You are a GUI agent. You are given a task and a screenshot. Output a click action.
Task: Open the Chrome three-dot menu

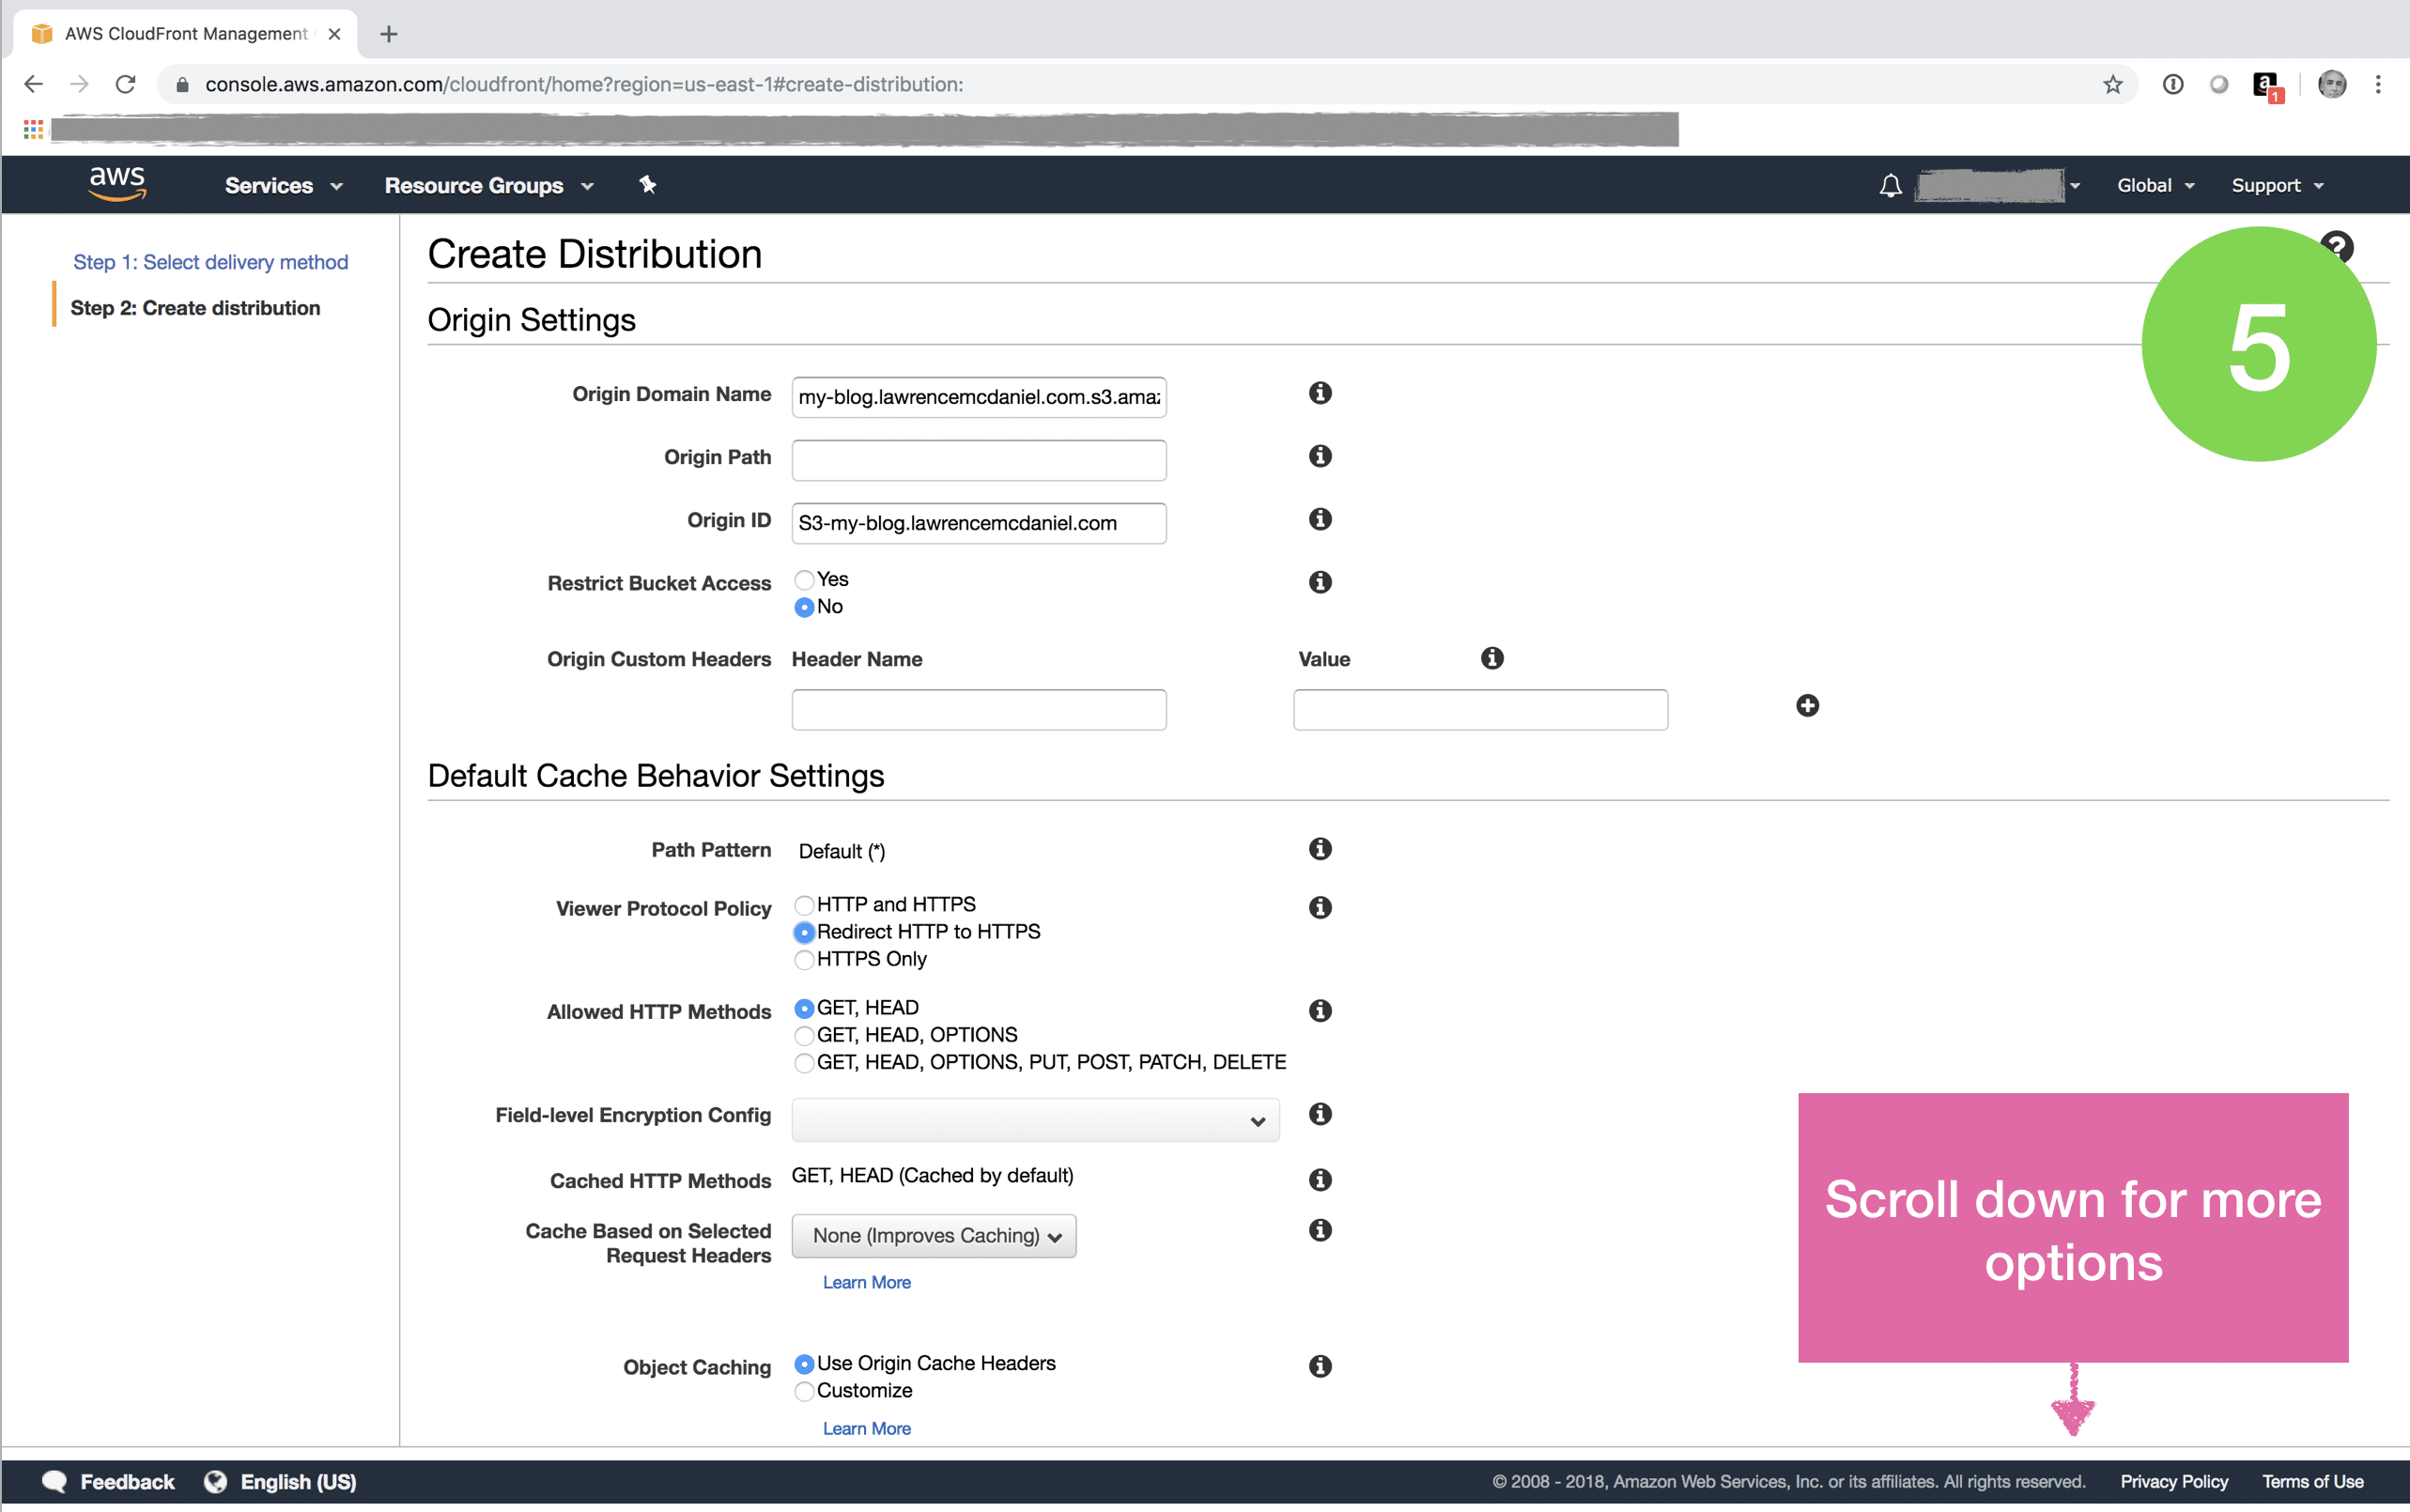pyautogui.click(x=2378, y=85)
